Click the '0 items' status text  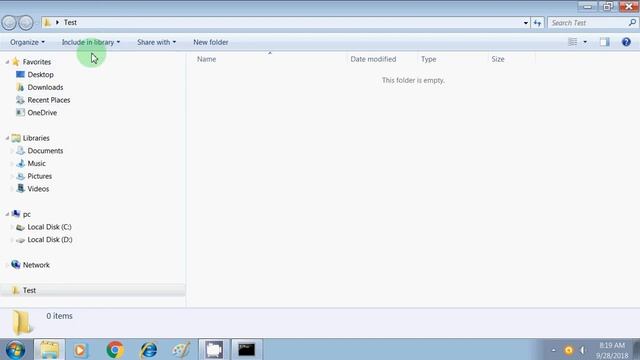click(x=59, y=316)
